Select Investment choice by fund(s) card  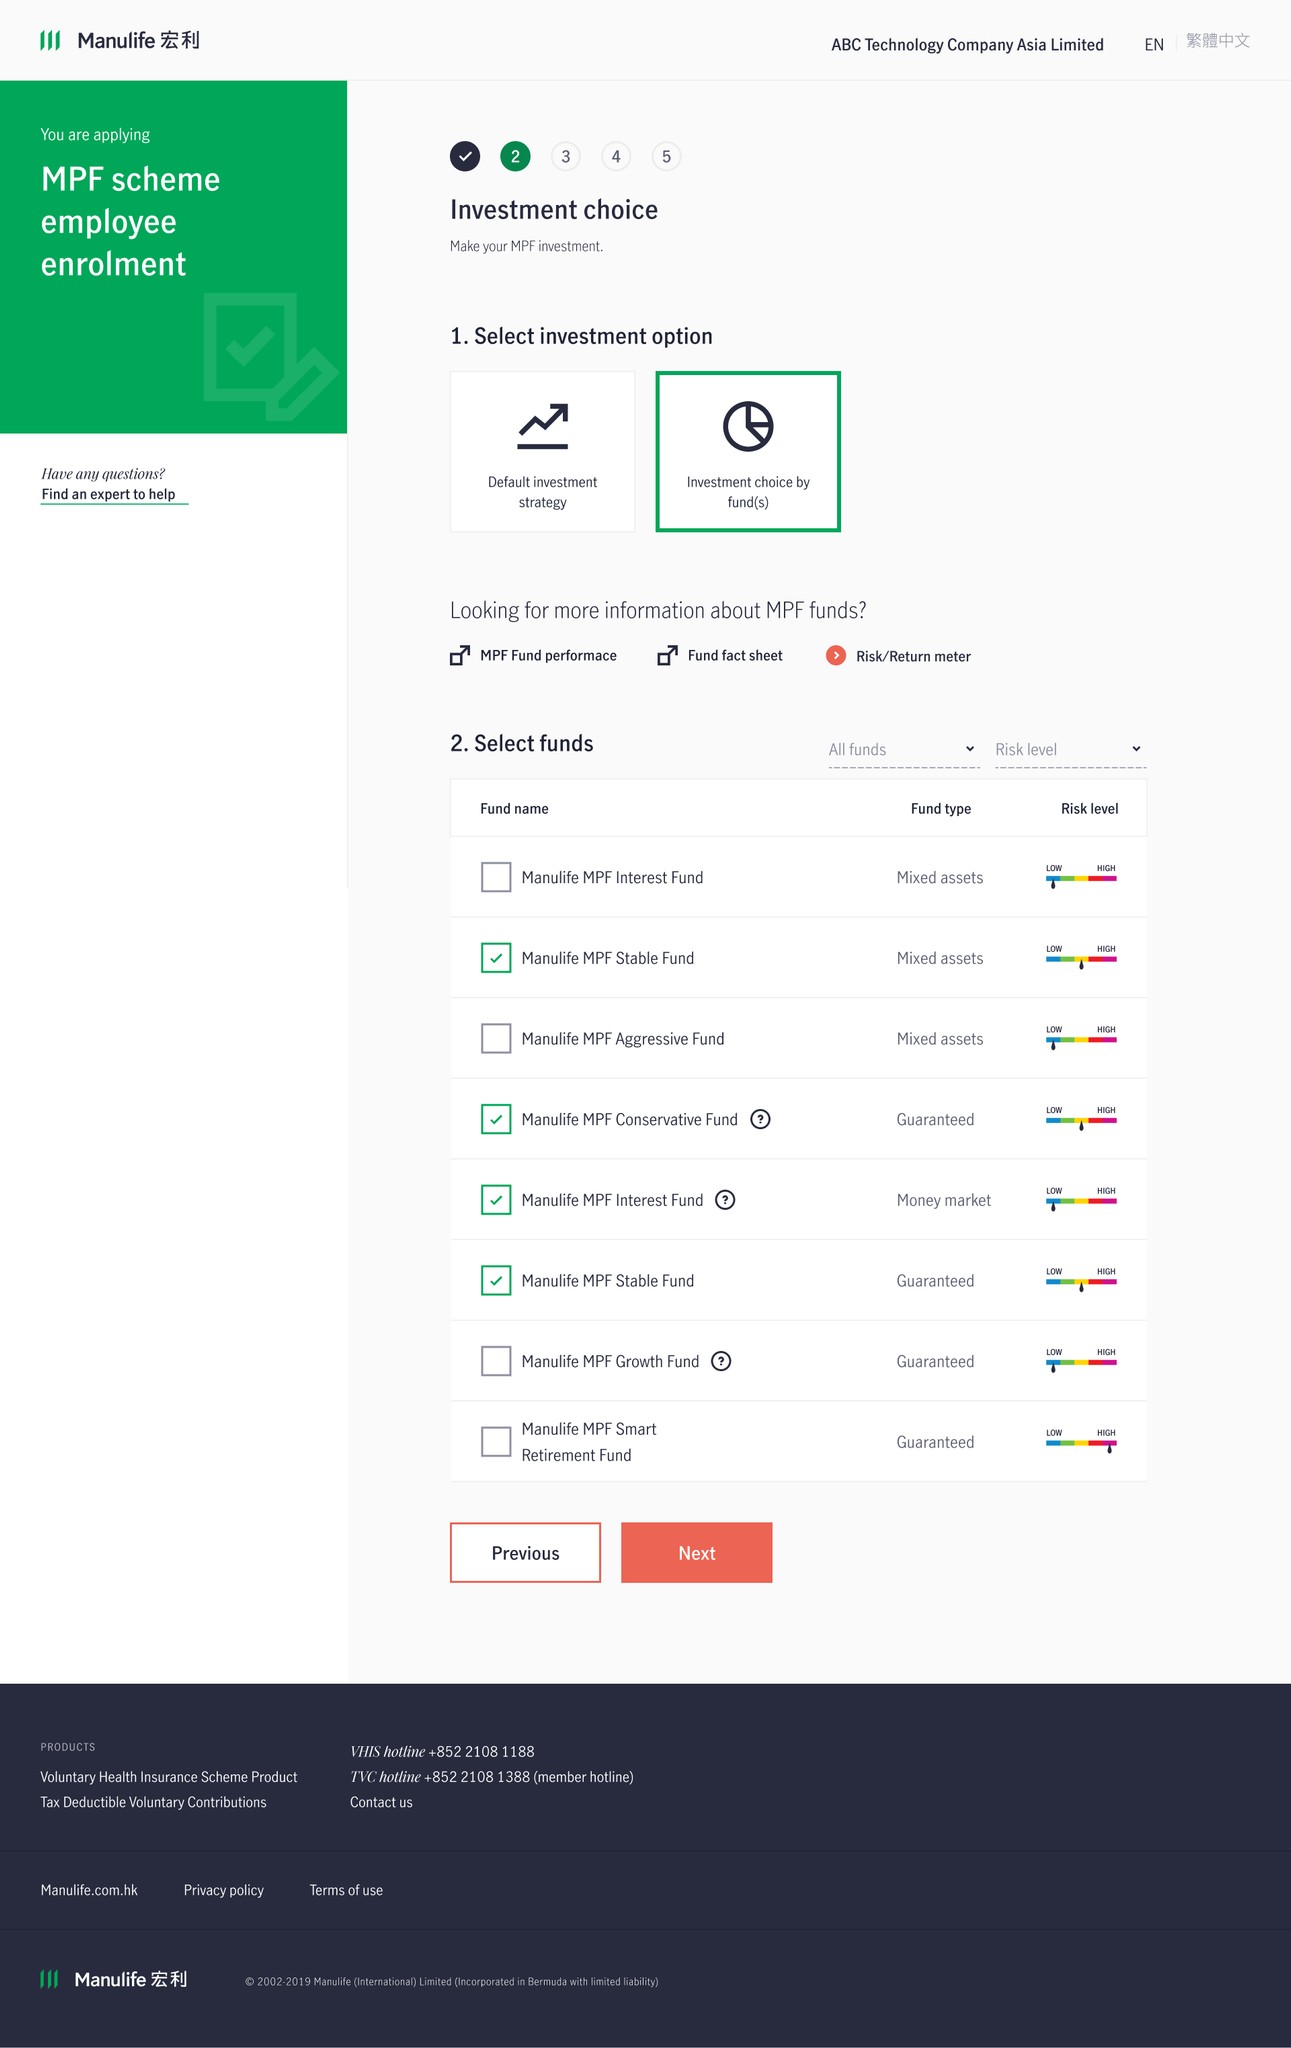tap(748, 451)
